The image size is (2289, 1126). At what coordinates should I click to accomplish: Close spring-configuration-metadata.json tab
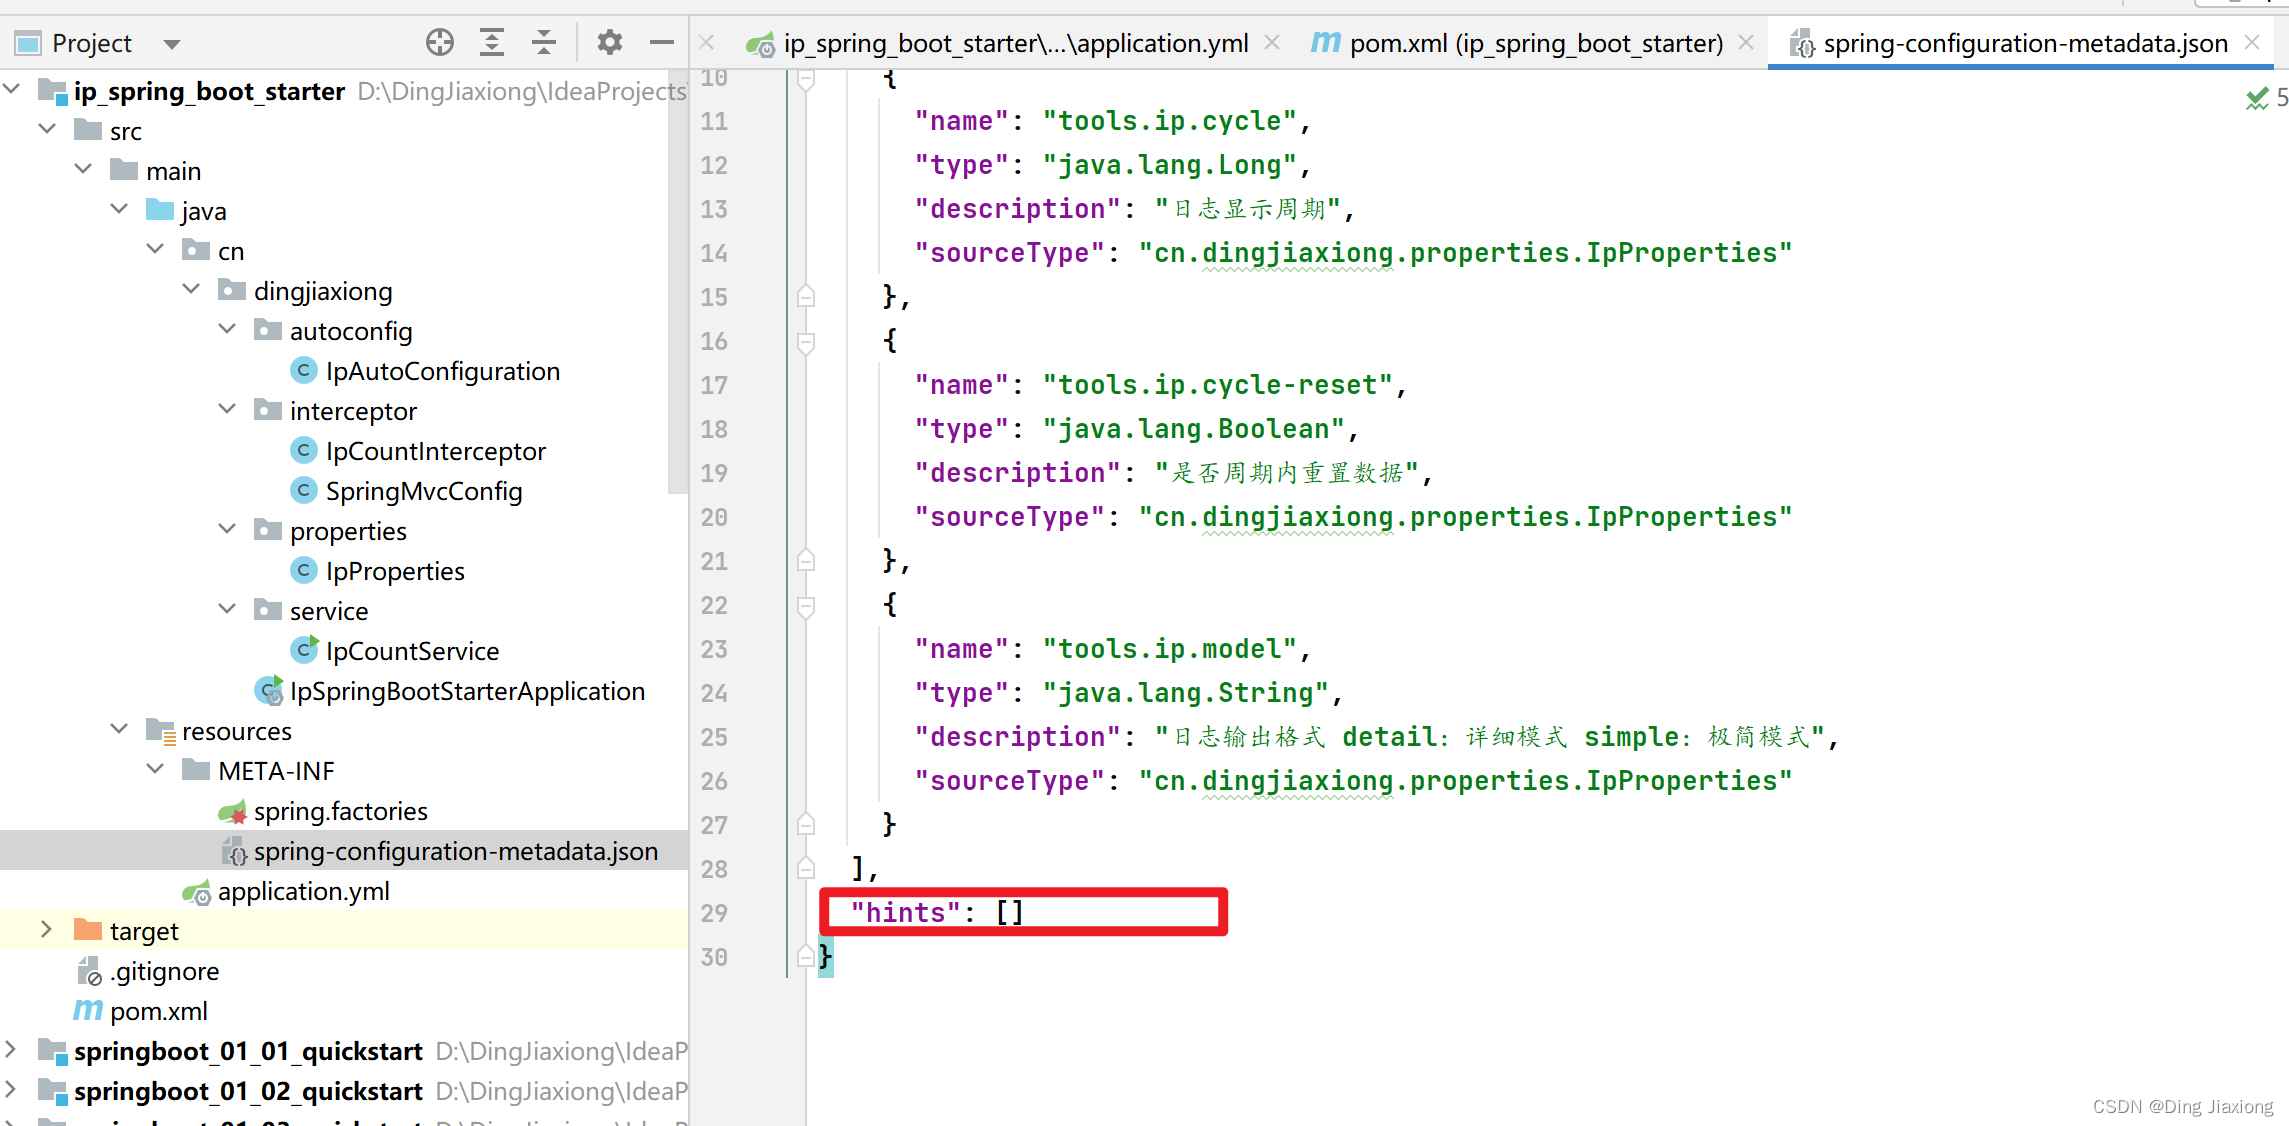2252,42
